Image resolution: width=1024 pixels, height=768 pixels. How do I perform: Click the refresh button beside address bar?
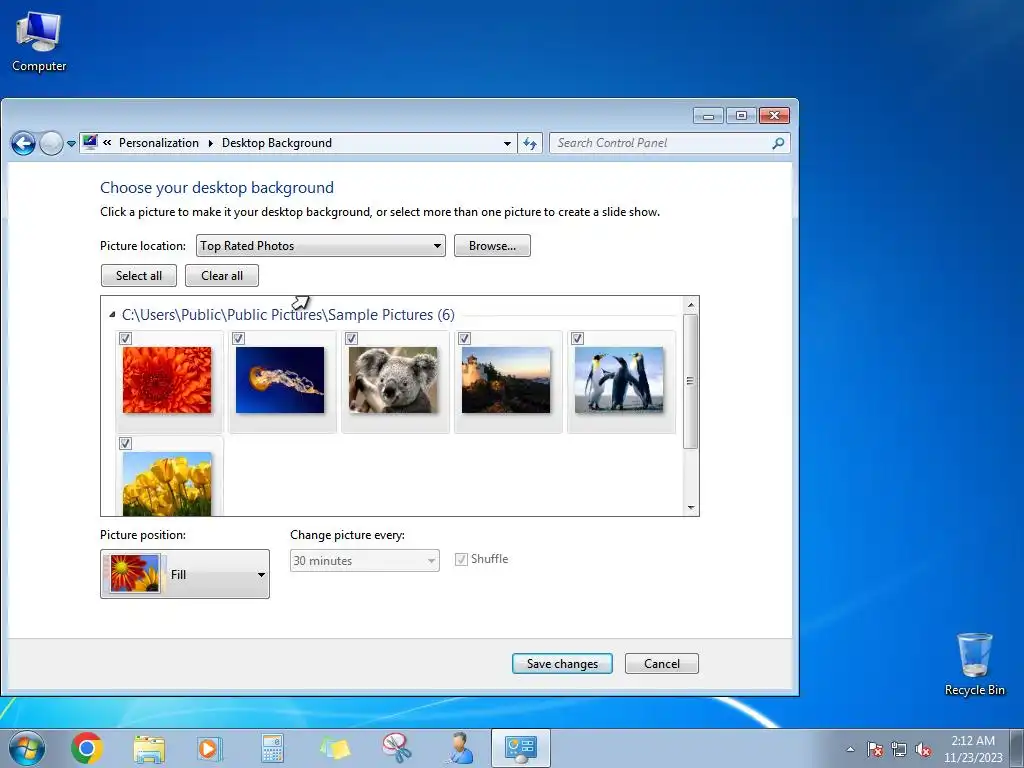point(530,143)
